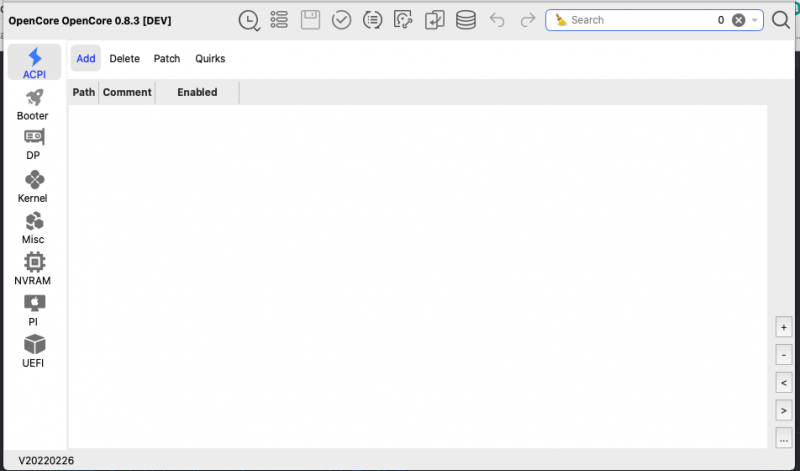
Task: Remove a row with the minus button
Action: 784,355
